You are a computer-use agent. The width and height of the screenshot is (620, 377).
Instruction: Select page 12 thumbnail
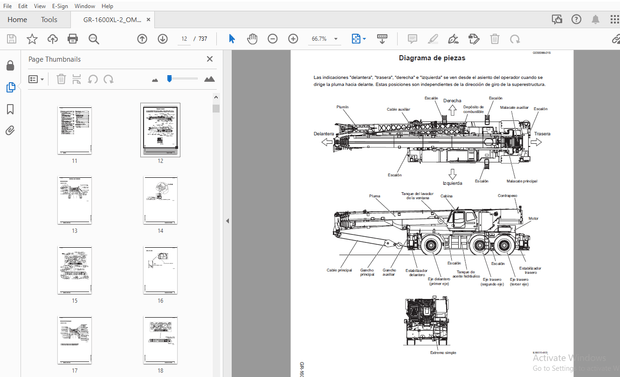(x=160, y=130)
